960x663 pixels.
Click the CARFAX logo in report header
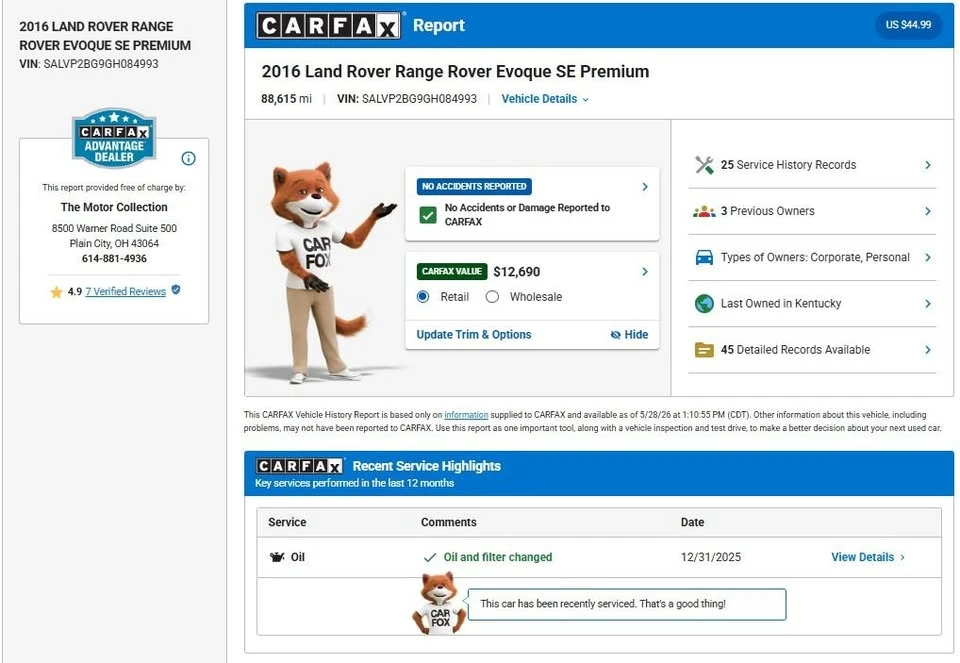[329, 26]
